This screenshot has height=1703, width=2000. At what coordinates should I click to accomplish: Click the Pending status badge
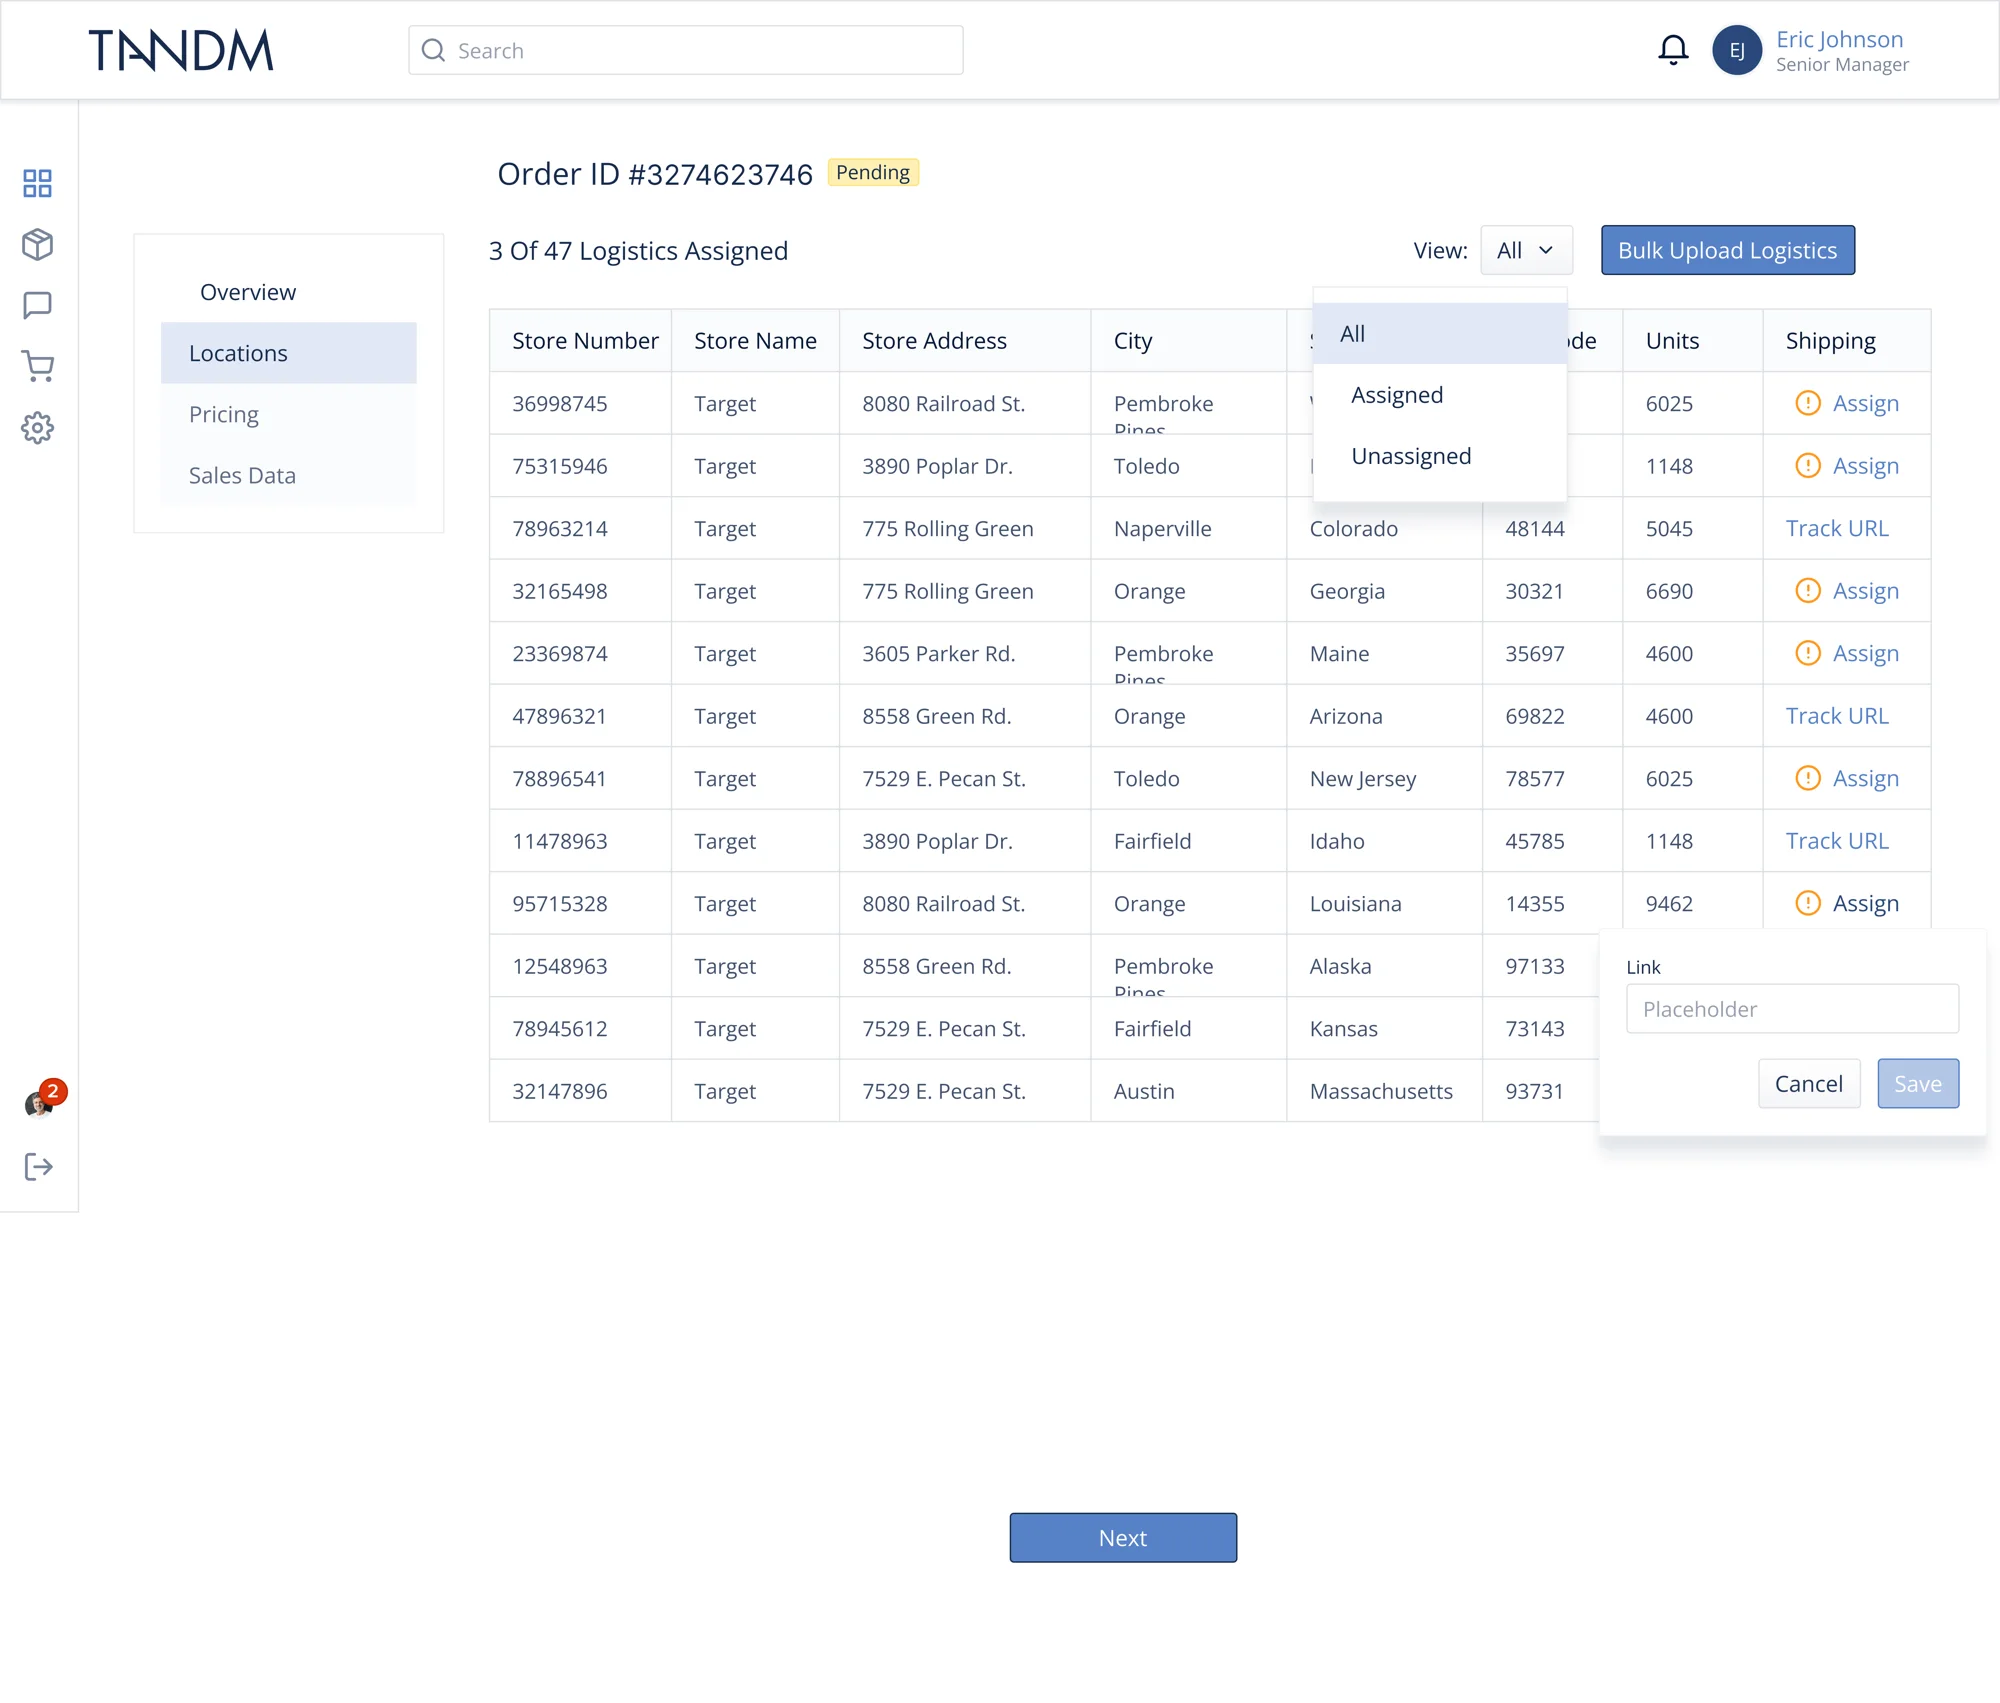click(x=873, y=172)
